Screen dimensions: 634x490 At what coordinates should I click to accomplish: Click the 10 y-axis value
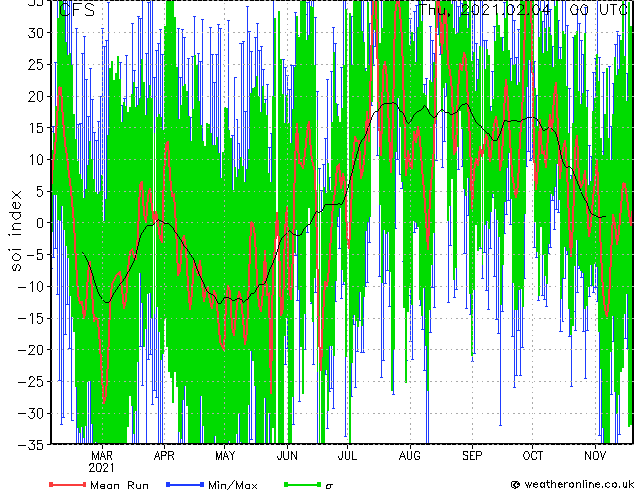pyautogui.click(x=36, y=160)
